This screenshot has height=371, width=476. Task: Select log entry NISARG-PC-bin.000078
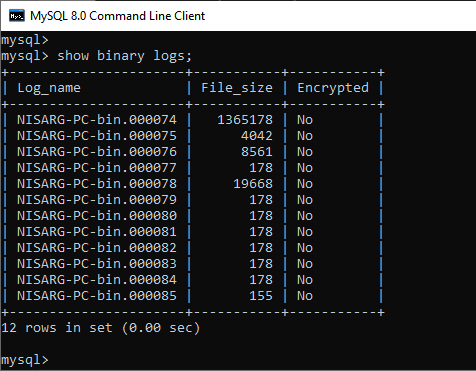tap(97, 184)
